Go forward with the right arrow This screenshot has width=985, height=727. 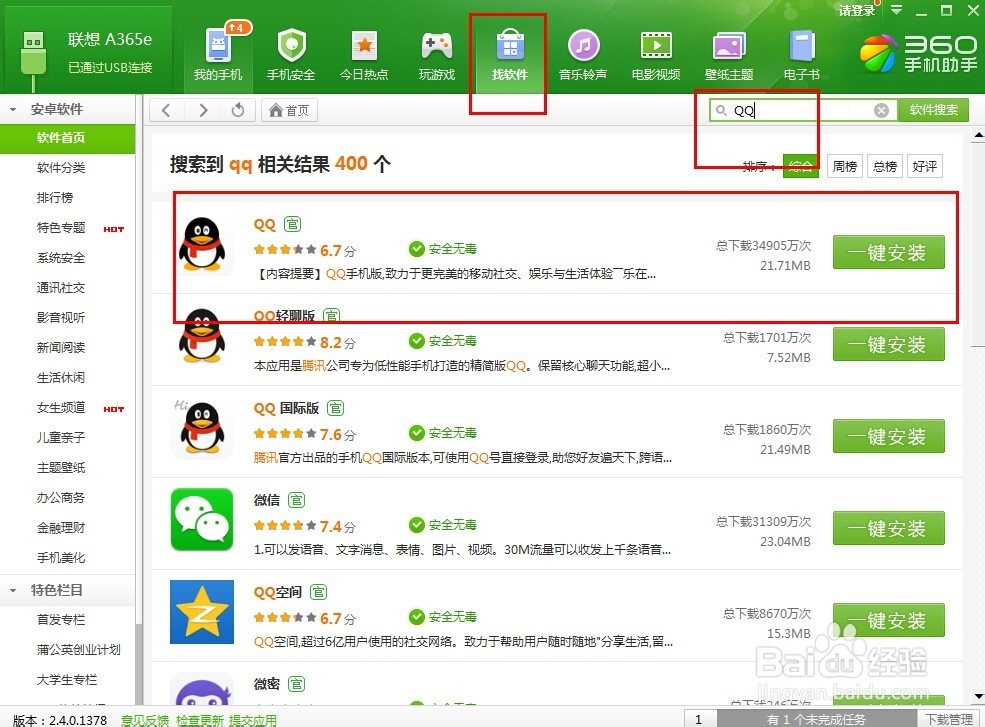pos(203,111)
